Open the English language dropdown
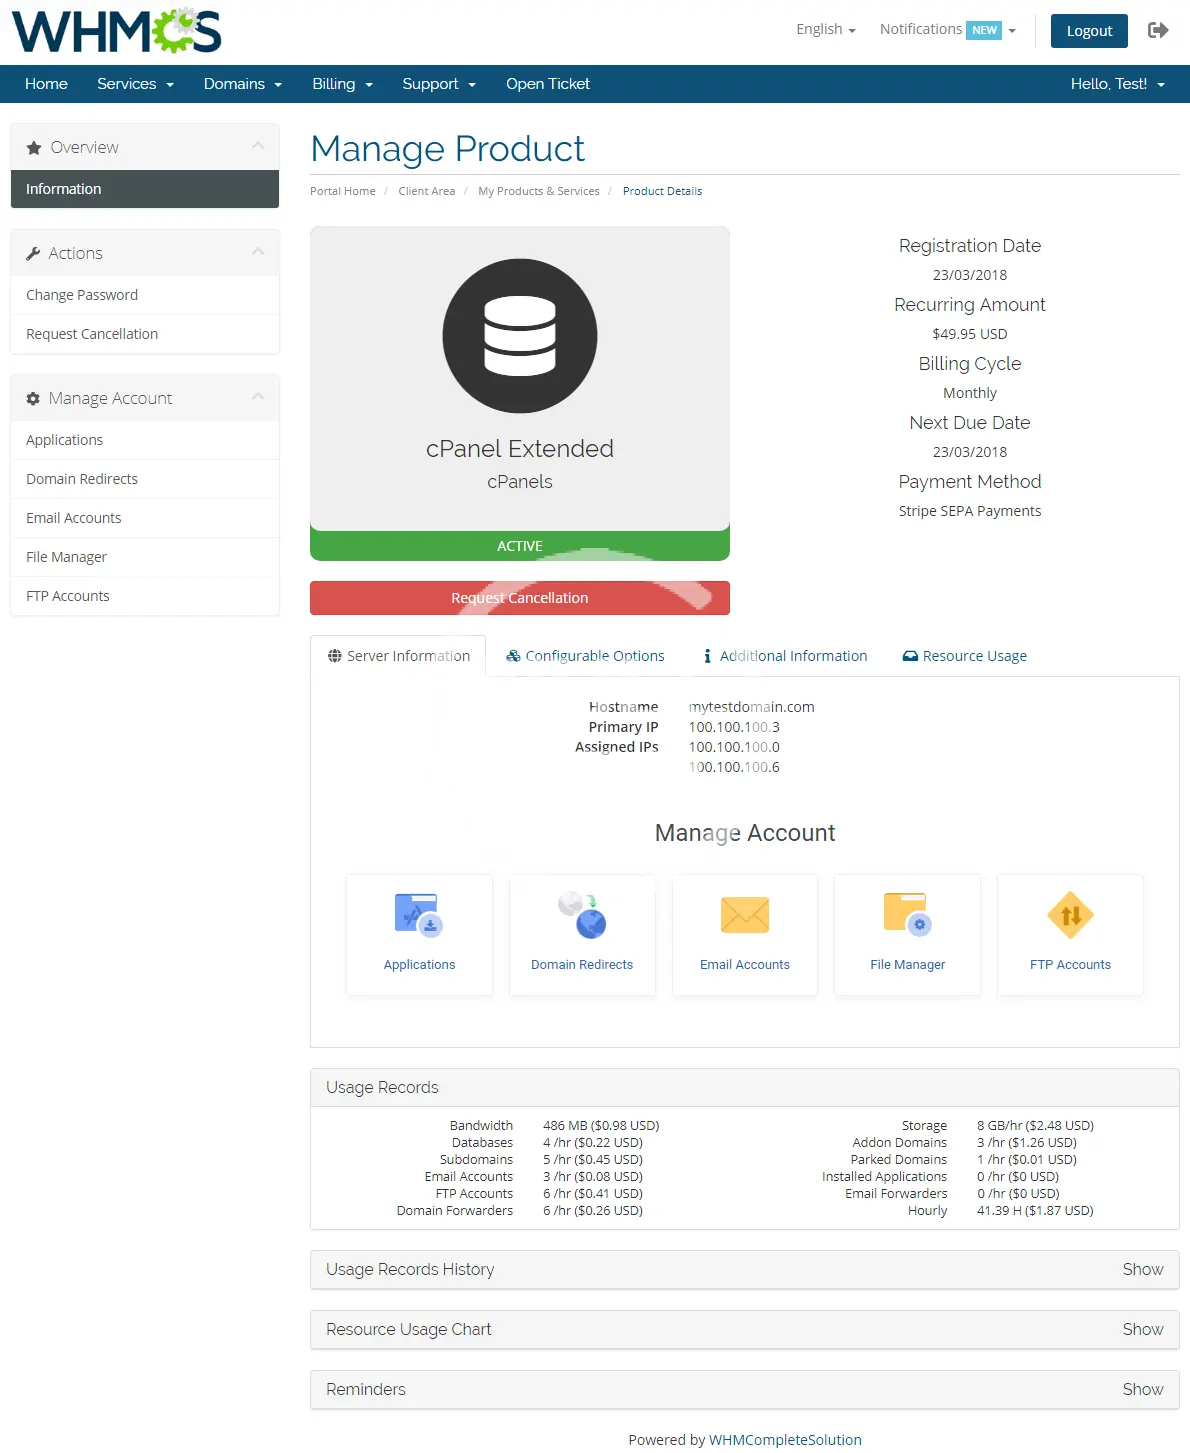This screenshot has width=1190, height=1453. [x=825, y=30]
